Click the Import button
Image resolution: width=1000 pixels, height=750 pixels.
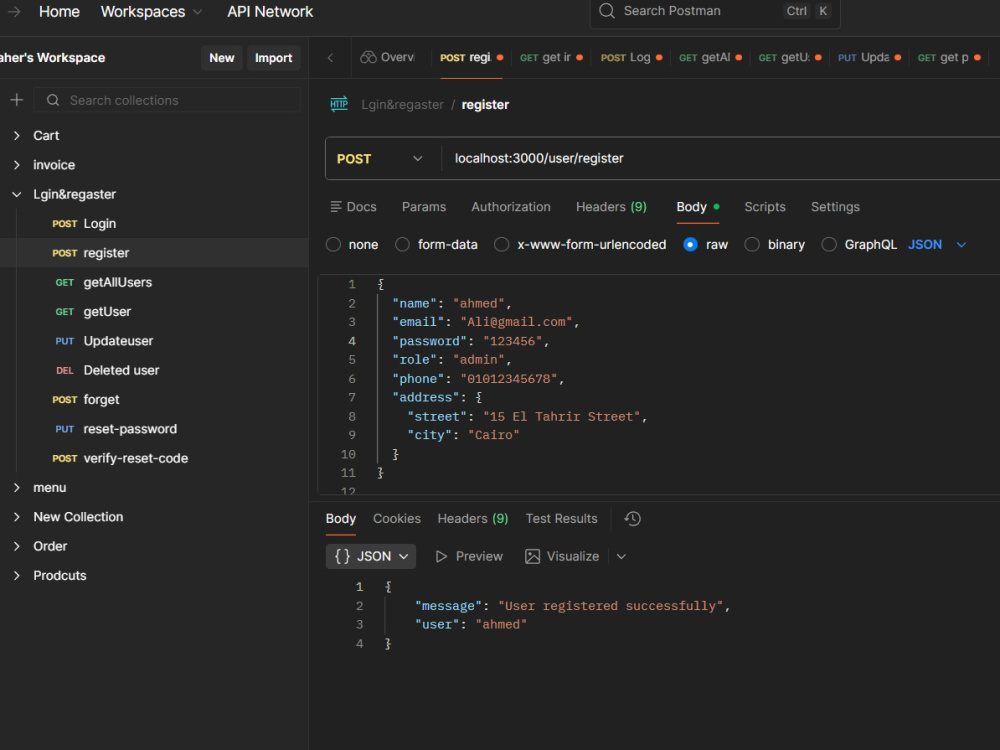click(x=273, y=57)
